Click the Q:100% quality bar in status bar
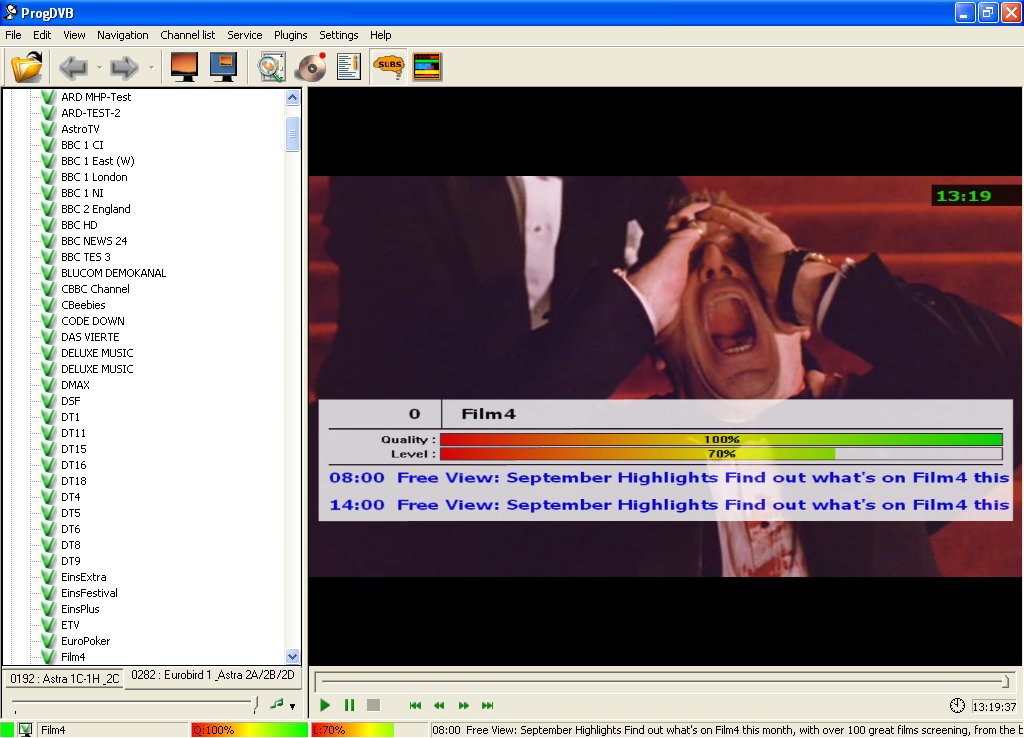The height and width of the screenshot is (738, 1024). pos(249,730)
